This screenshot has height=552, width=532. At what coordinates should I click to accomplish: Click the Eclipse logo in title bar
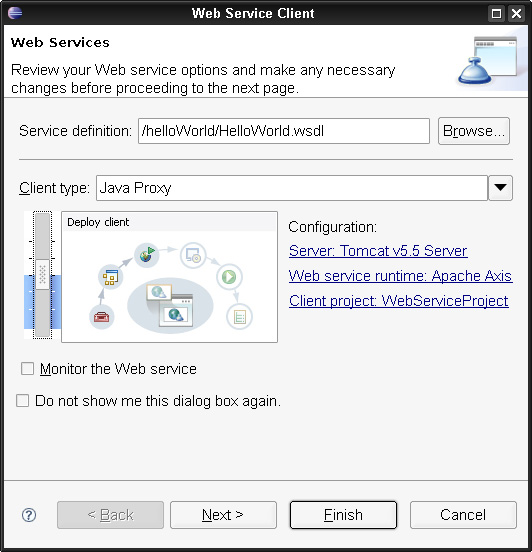(x=15, y=13)
